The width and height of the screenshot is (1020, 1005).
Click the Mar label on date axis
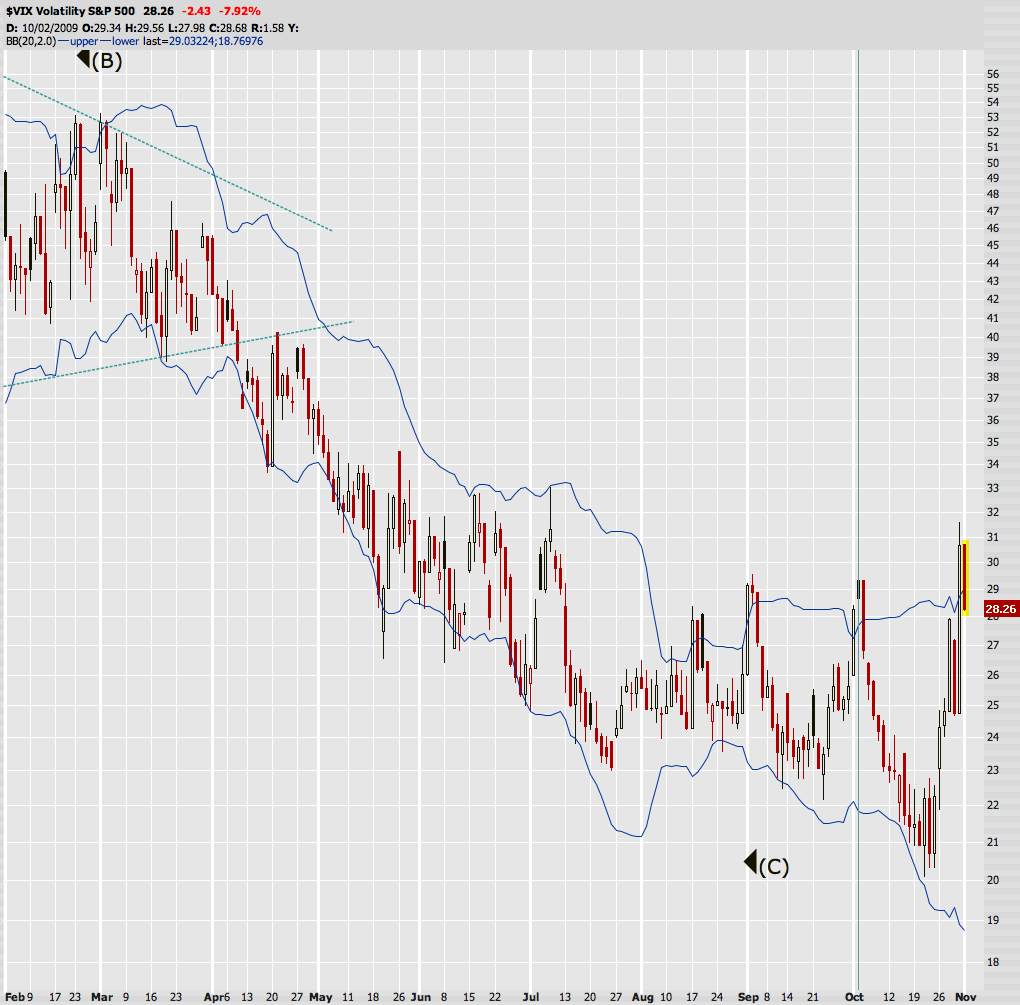click(102, 997)
